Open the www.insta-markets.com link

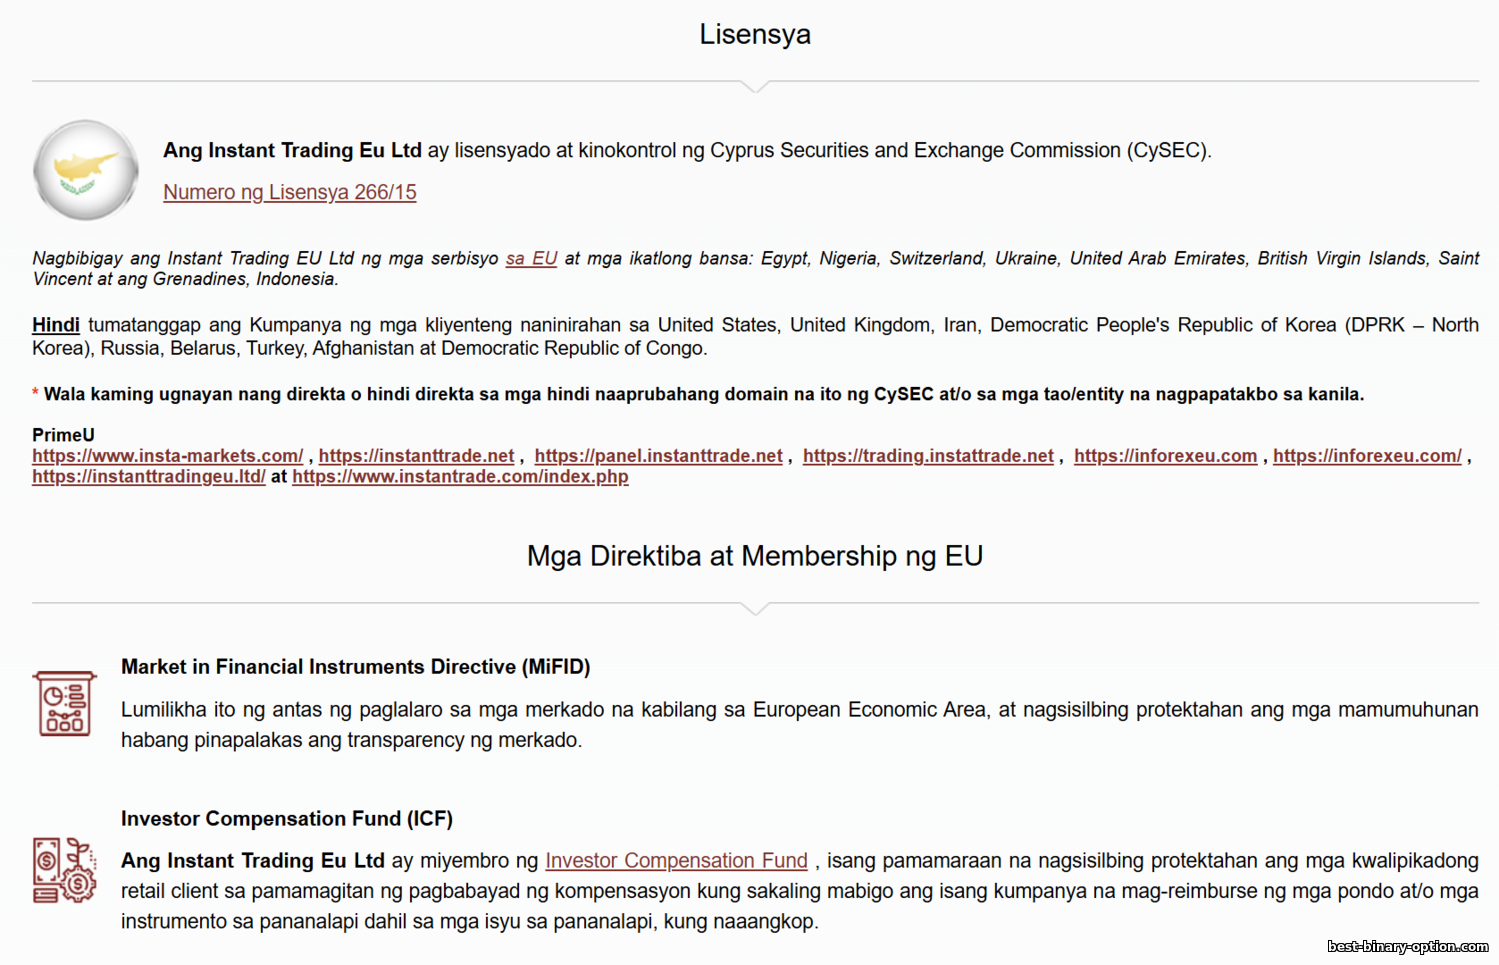click(167, 456)
